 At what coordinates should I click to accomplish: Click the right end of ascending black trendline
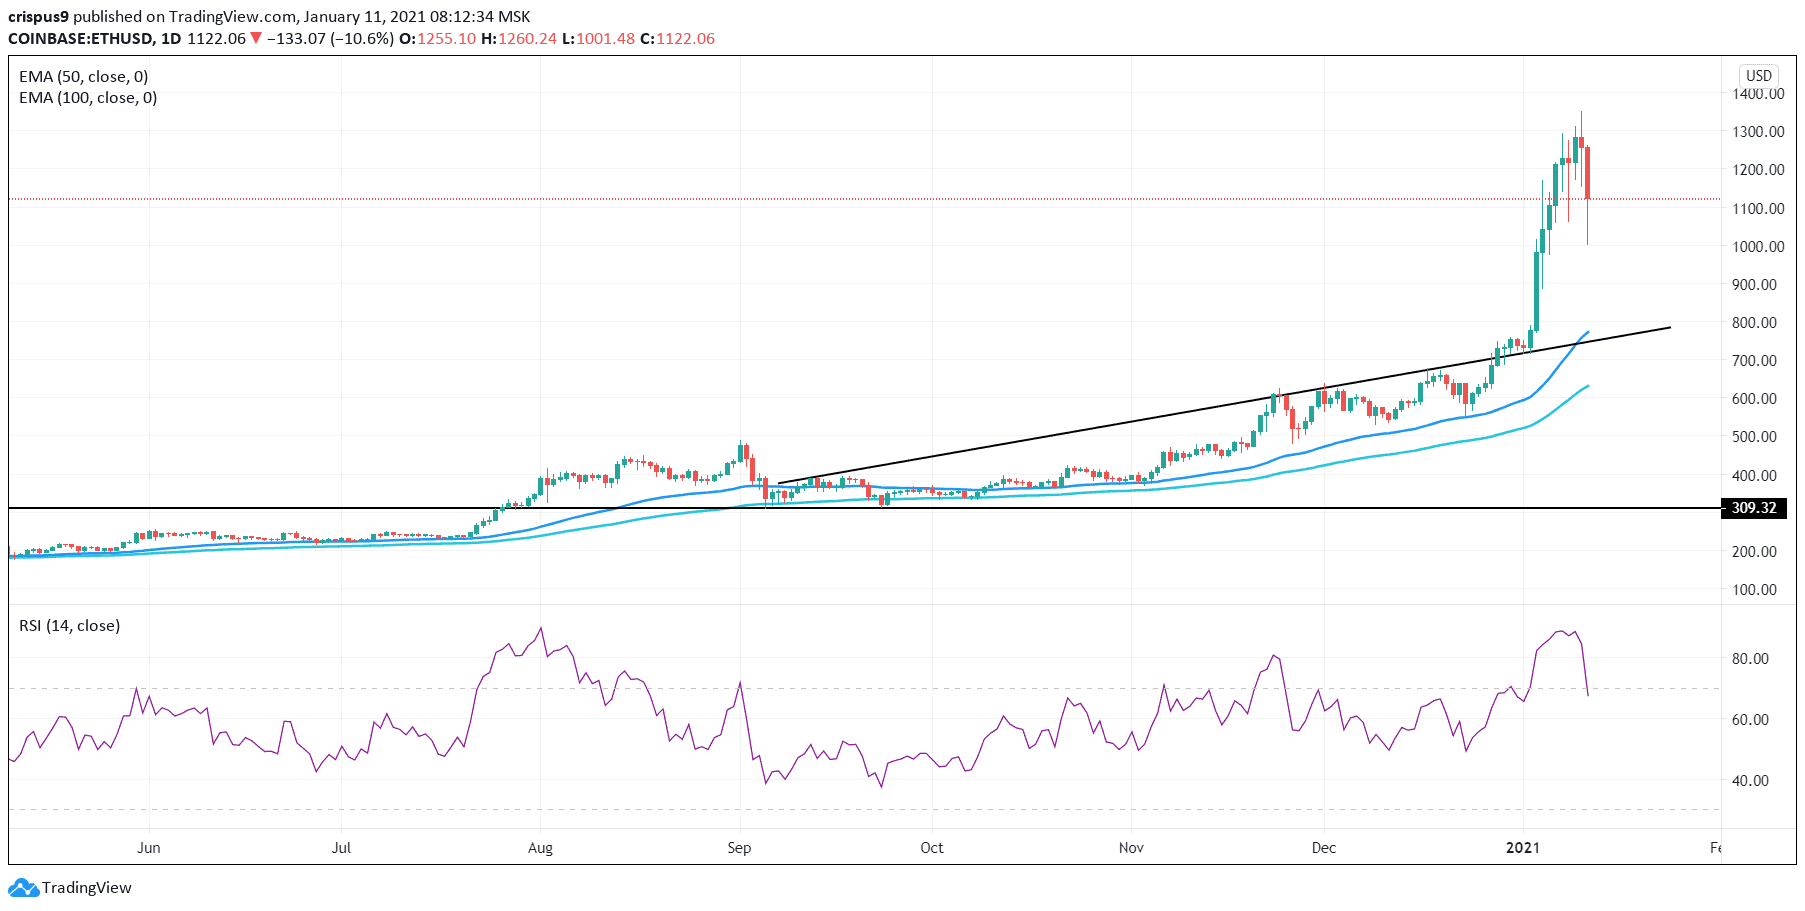pyautogui.click(x=1670, y=327)
